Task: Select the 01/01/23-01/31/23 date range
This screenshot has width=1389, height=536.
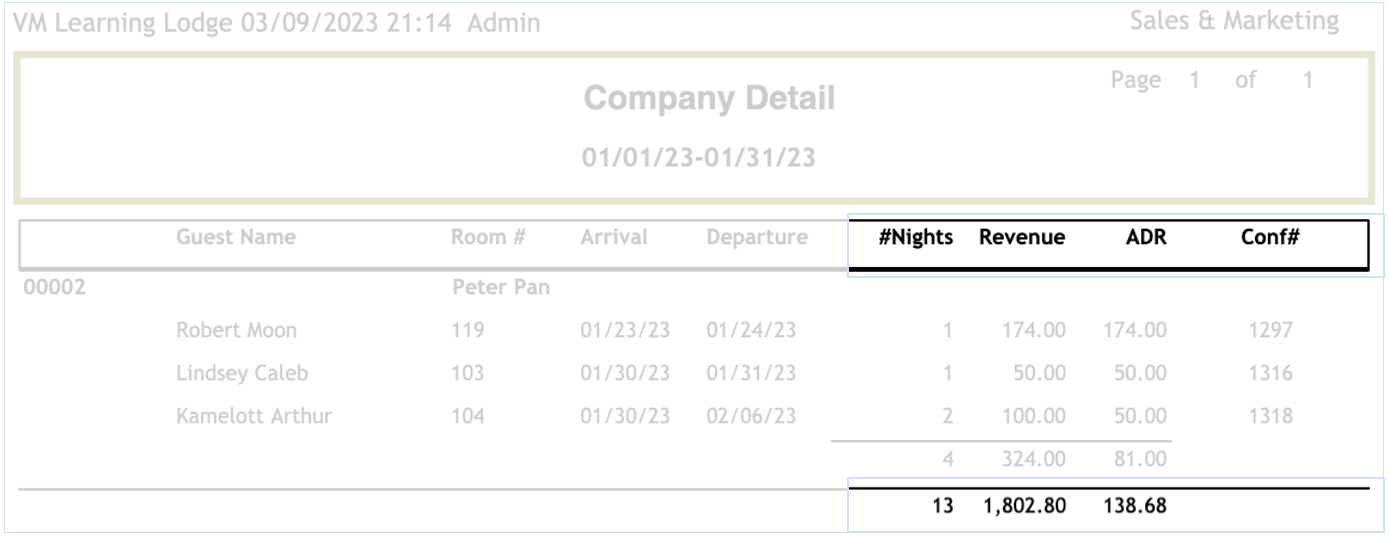Action: (698, 157)
